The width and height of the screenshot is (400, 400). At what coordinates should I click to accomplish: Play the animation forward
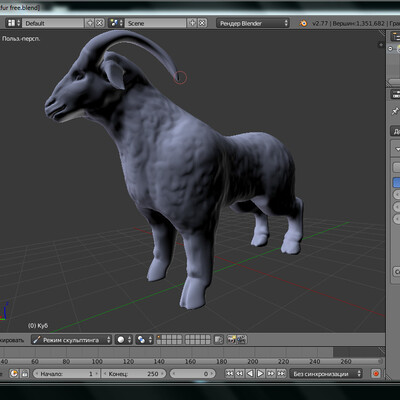(x=260, y=374)
